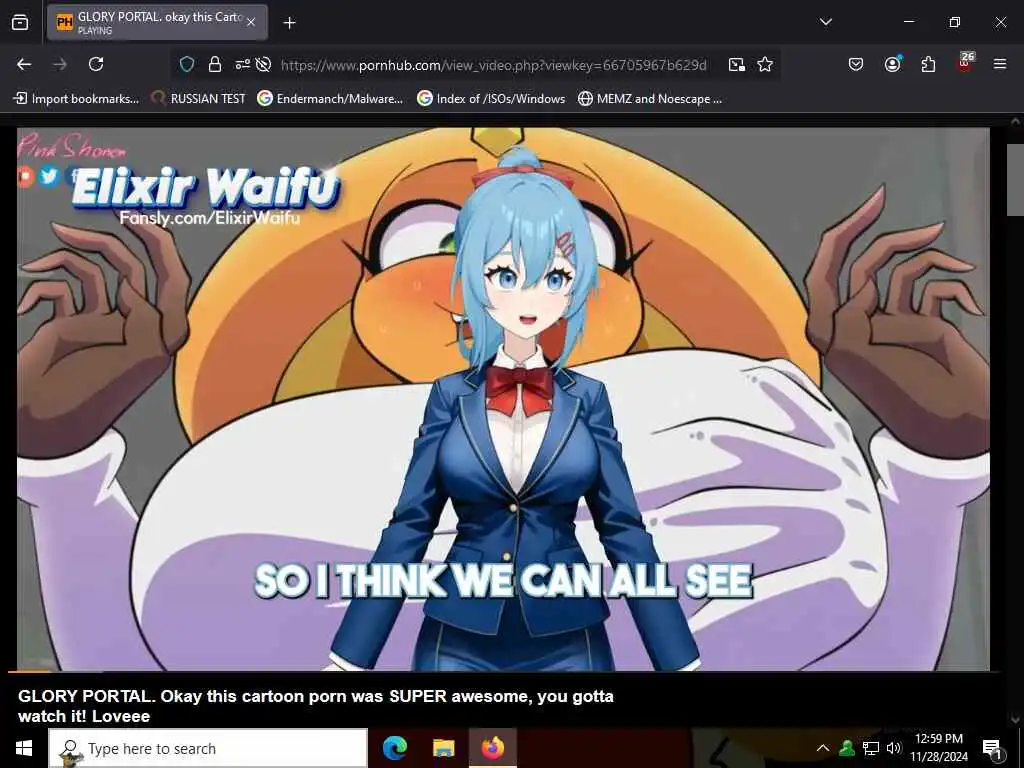Viewport: 1024px width, 768px height.
Task: Select the GLORY PORTAL browser tab
Action: 157,22
